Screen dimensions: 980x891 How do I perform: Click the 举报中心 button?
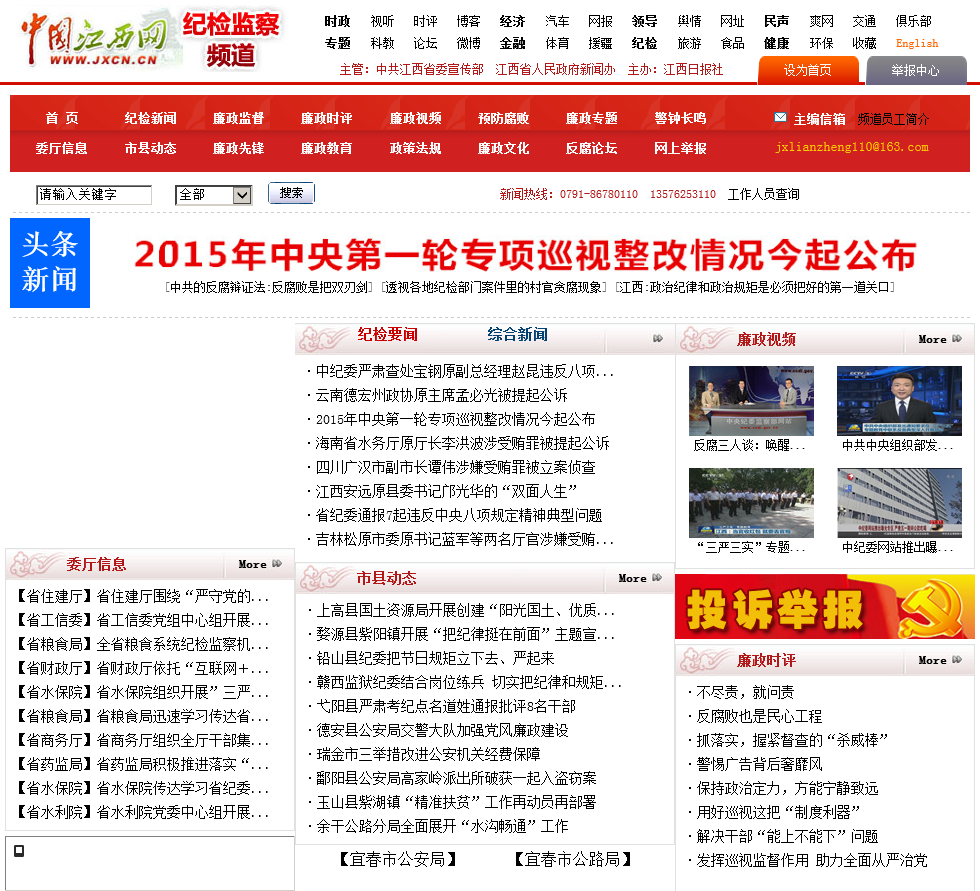(916, 70)
